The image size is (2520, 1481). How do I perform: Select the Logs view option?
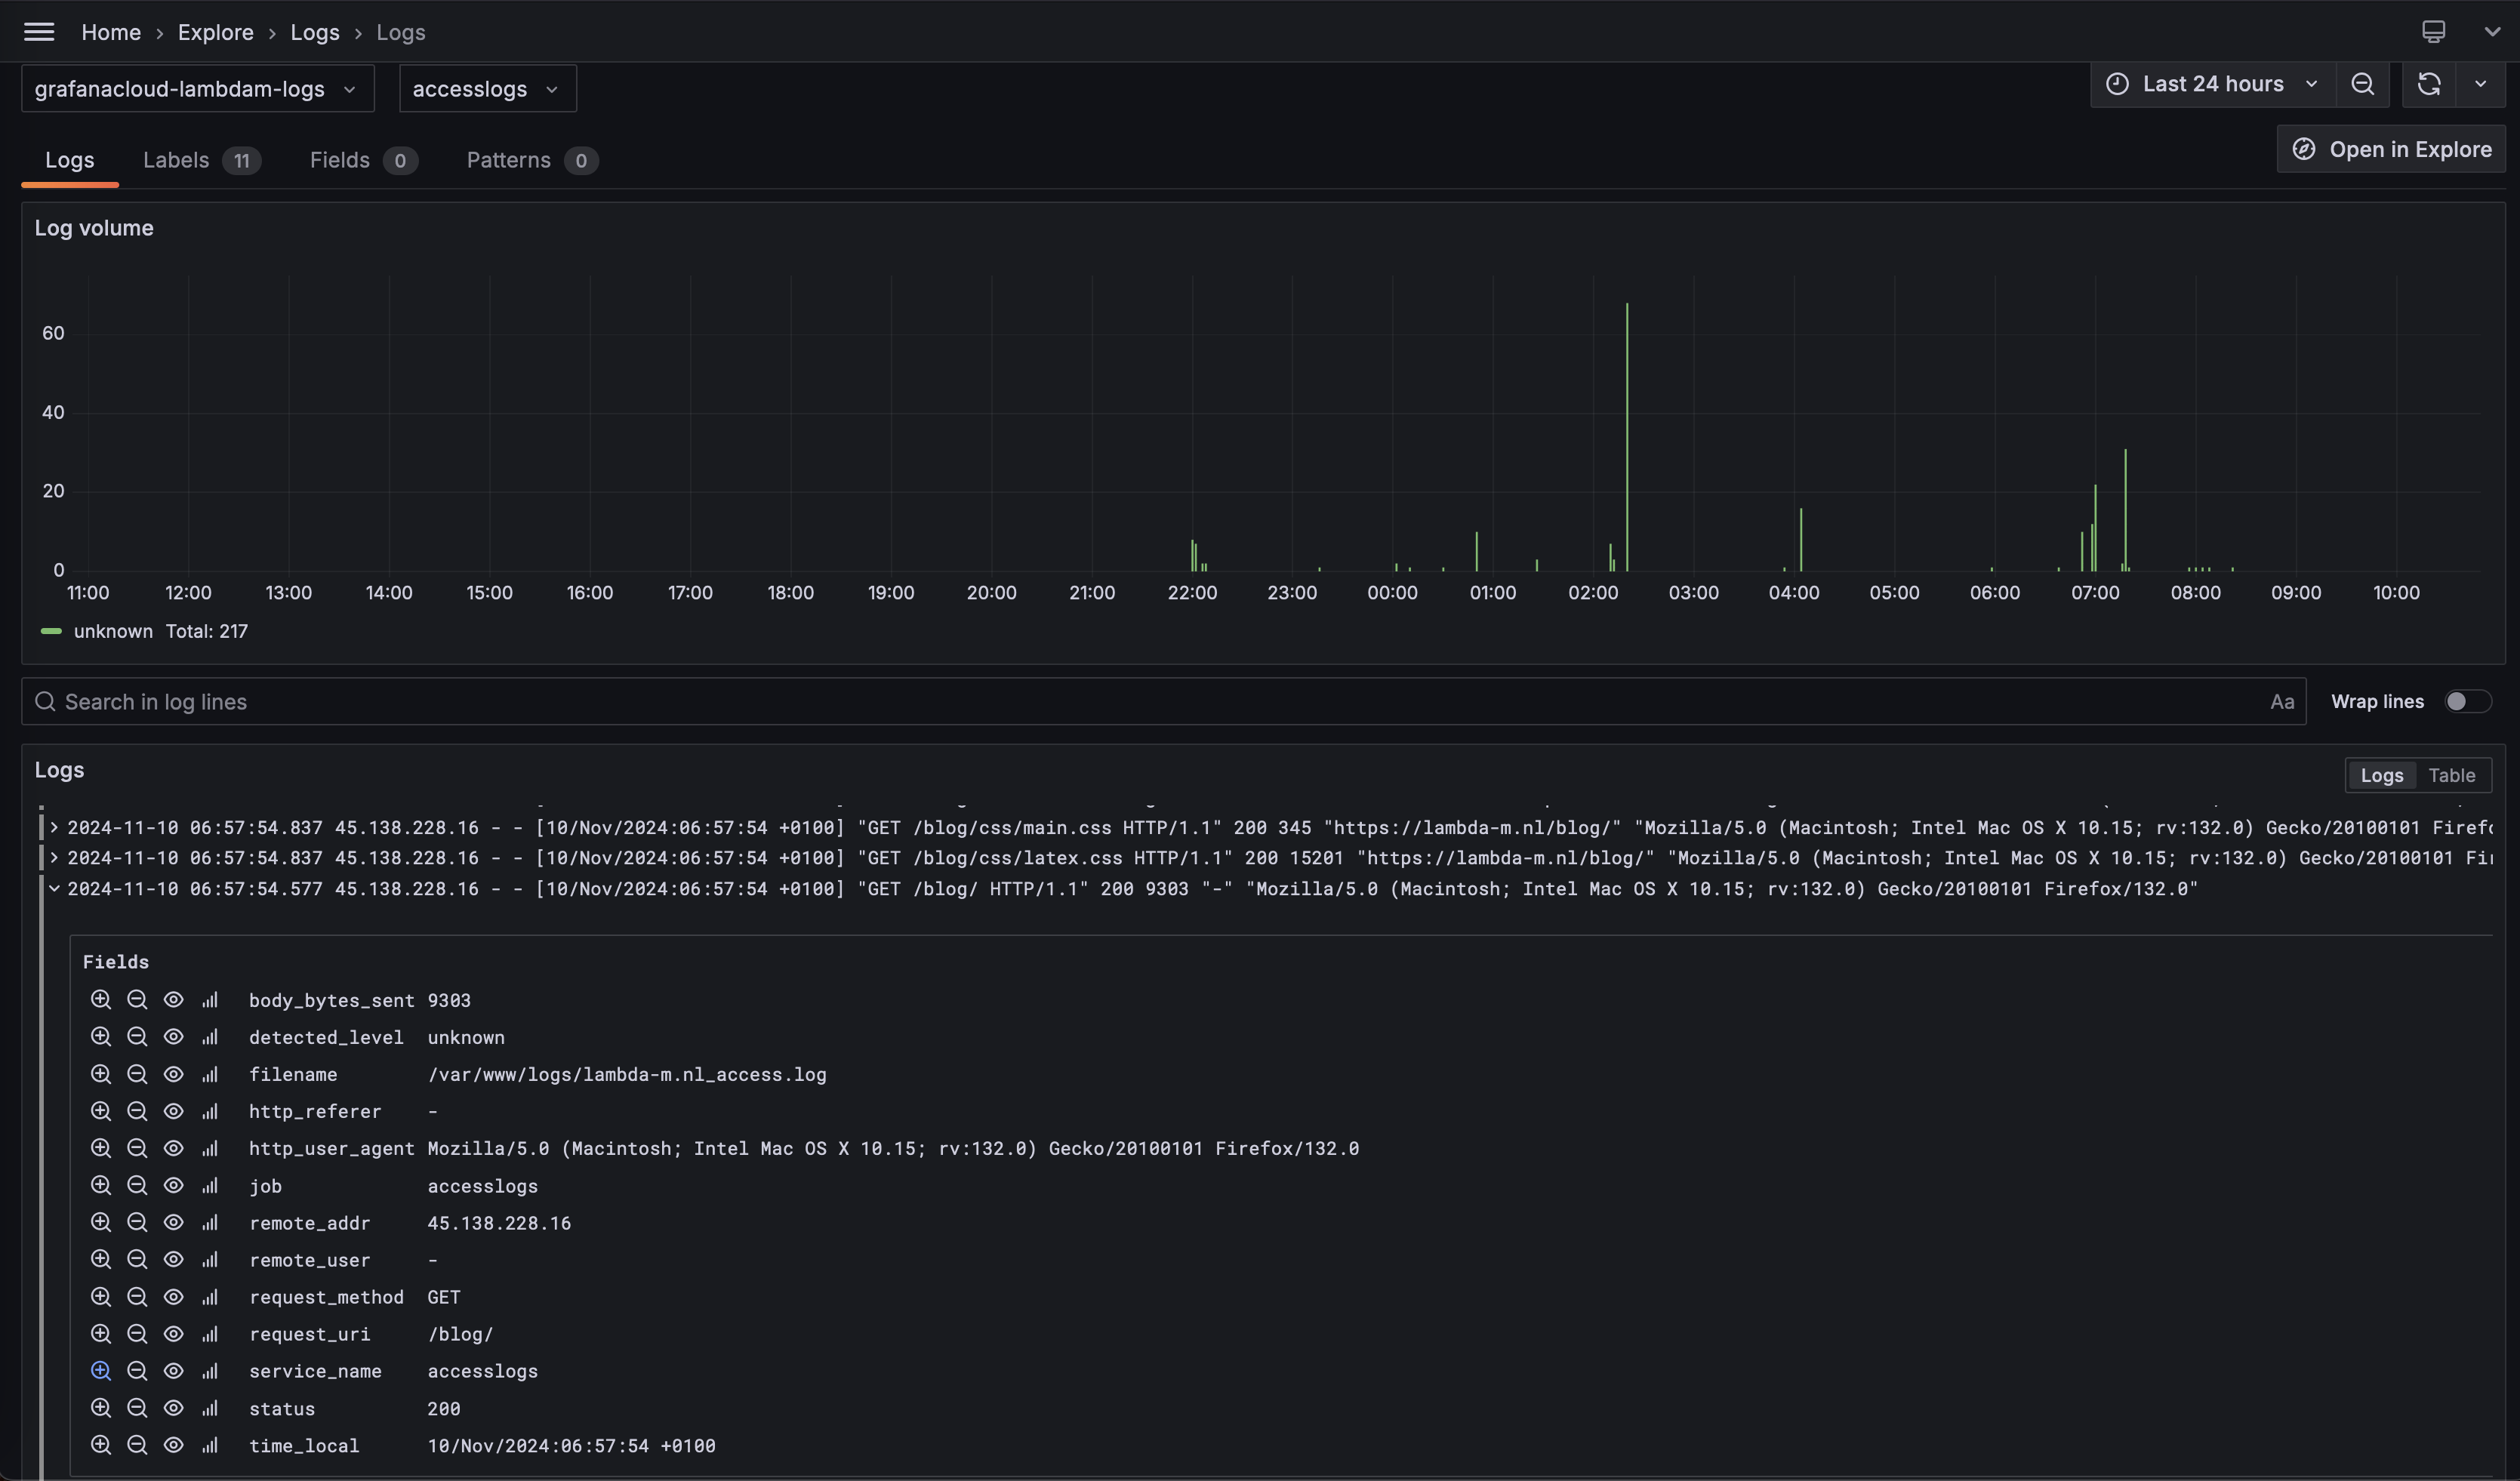(x=2381, y=775)
